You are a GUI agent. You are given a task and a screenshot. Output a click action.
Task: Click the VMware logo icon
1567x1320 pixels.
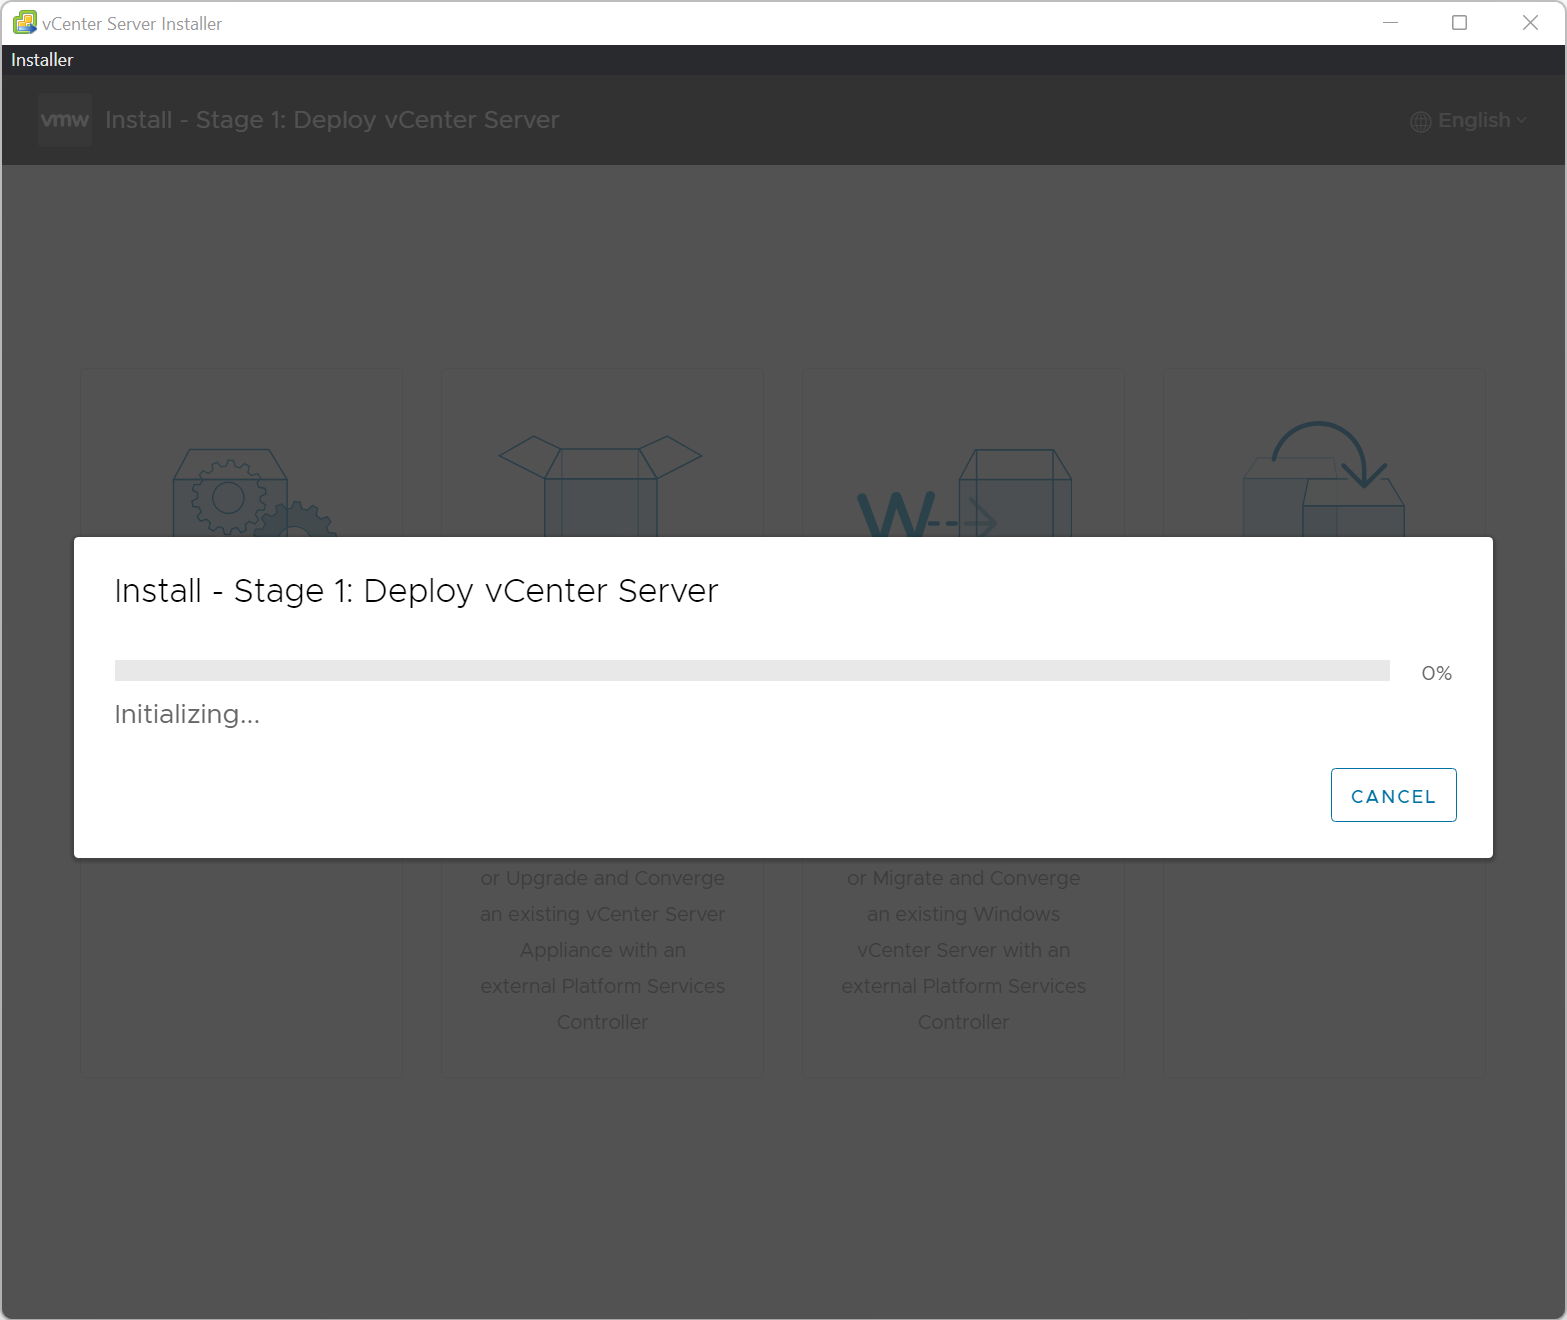tap(64, 119)
